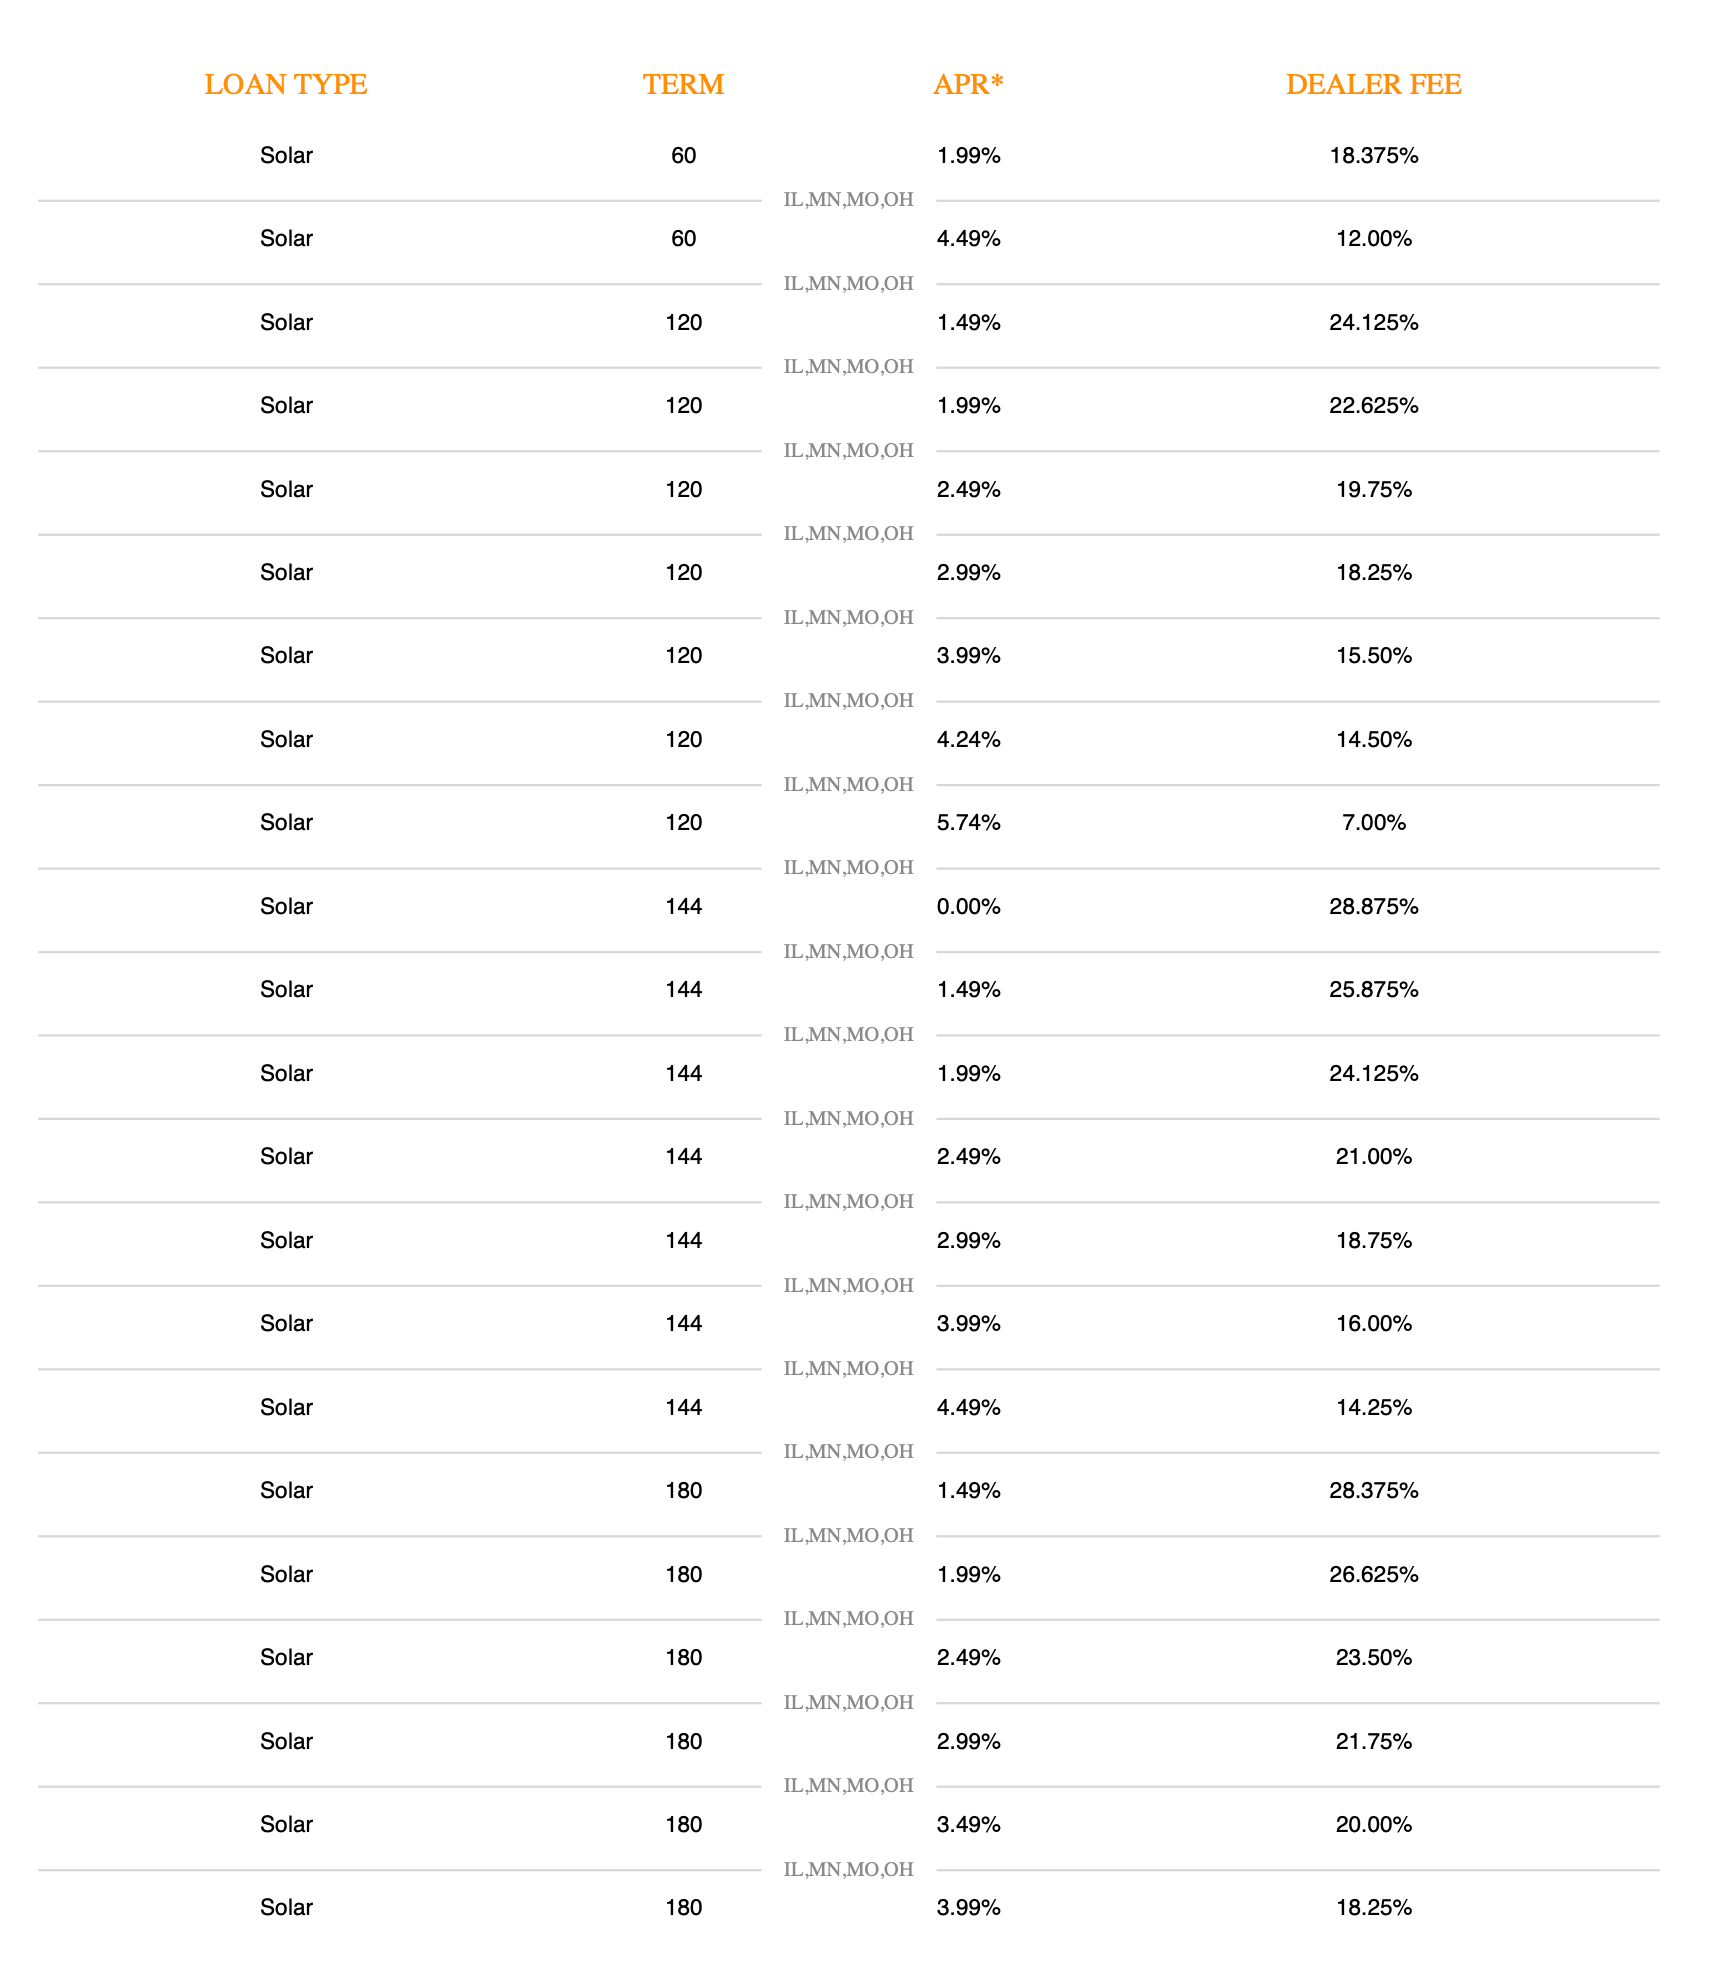The image size is (1710, 1974).
Task: Click the 12.00% dealer fee value
Action: tap(1373, 239)
